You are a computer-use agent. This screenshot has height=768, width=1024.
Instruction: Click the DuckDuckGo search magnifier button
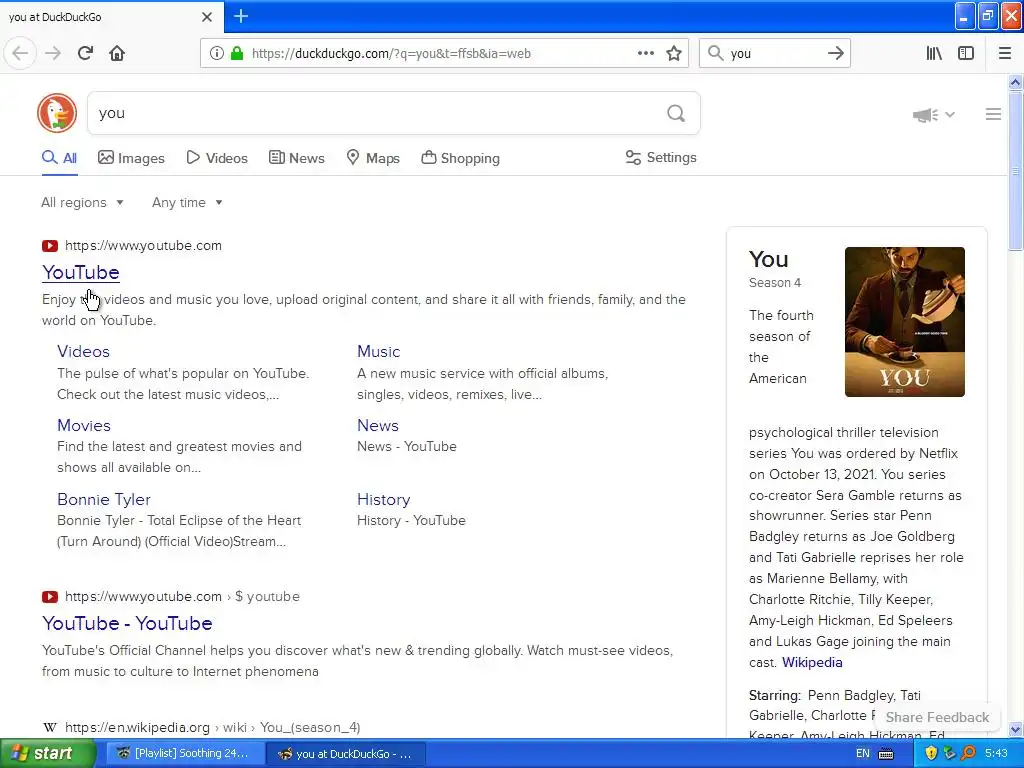tap(676, 114)
